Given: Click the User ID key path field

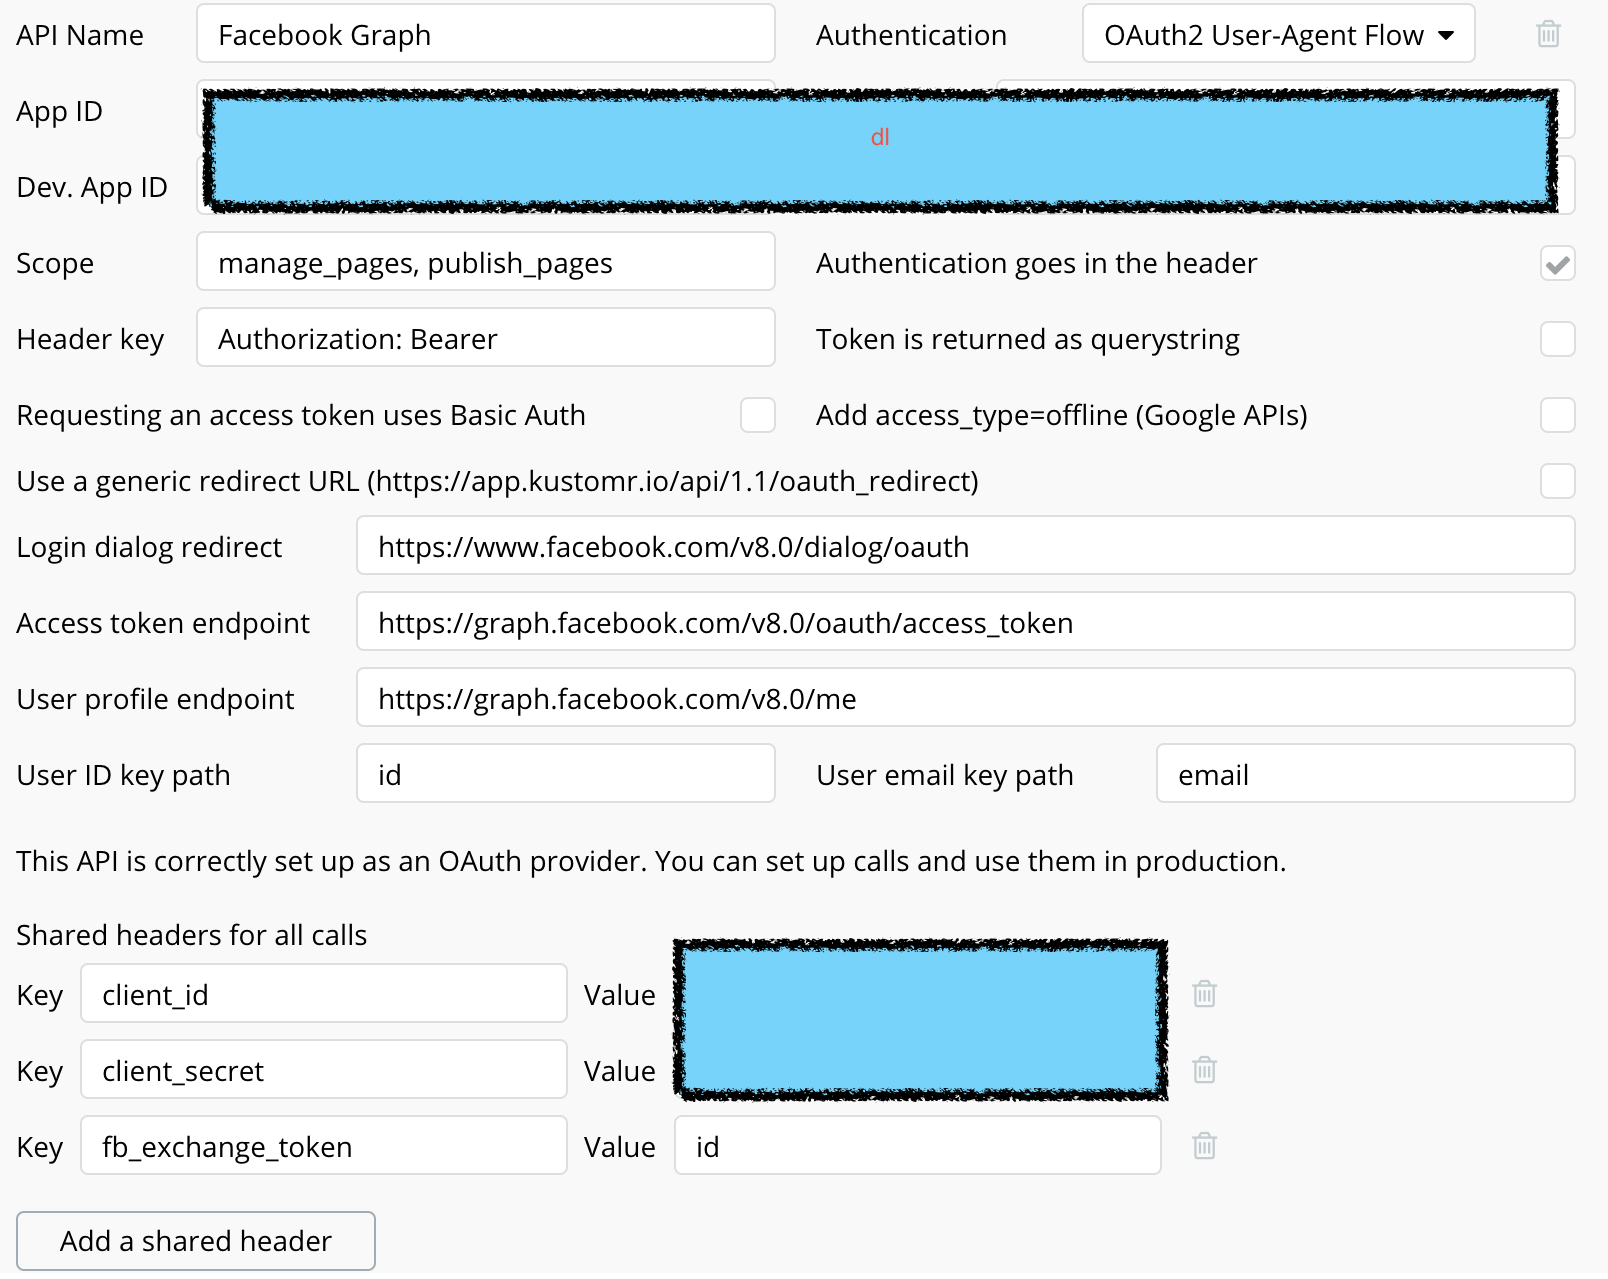Looking at the screenshot, I should pos(565,774).
